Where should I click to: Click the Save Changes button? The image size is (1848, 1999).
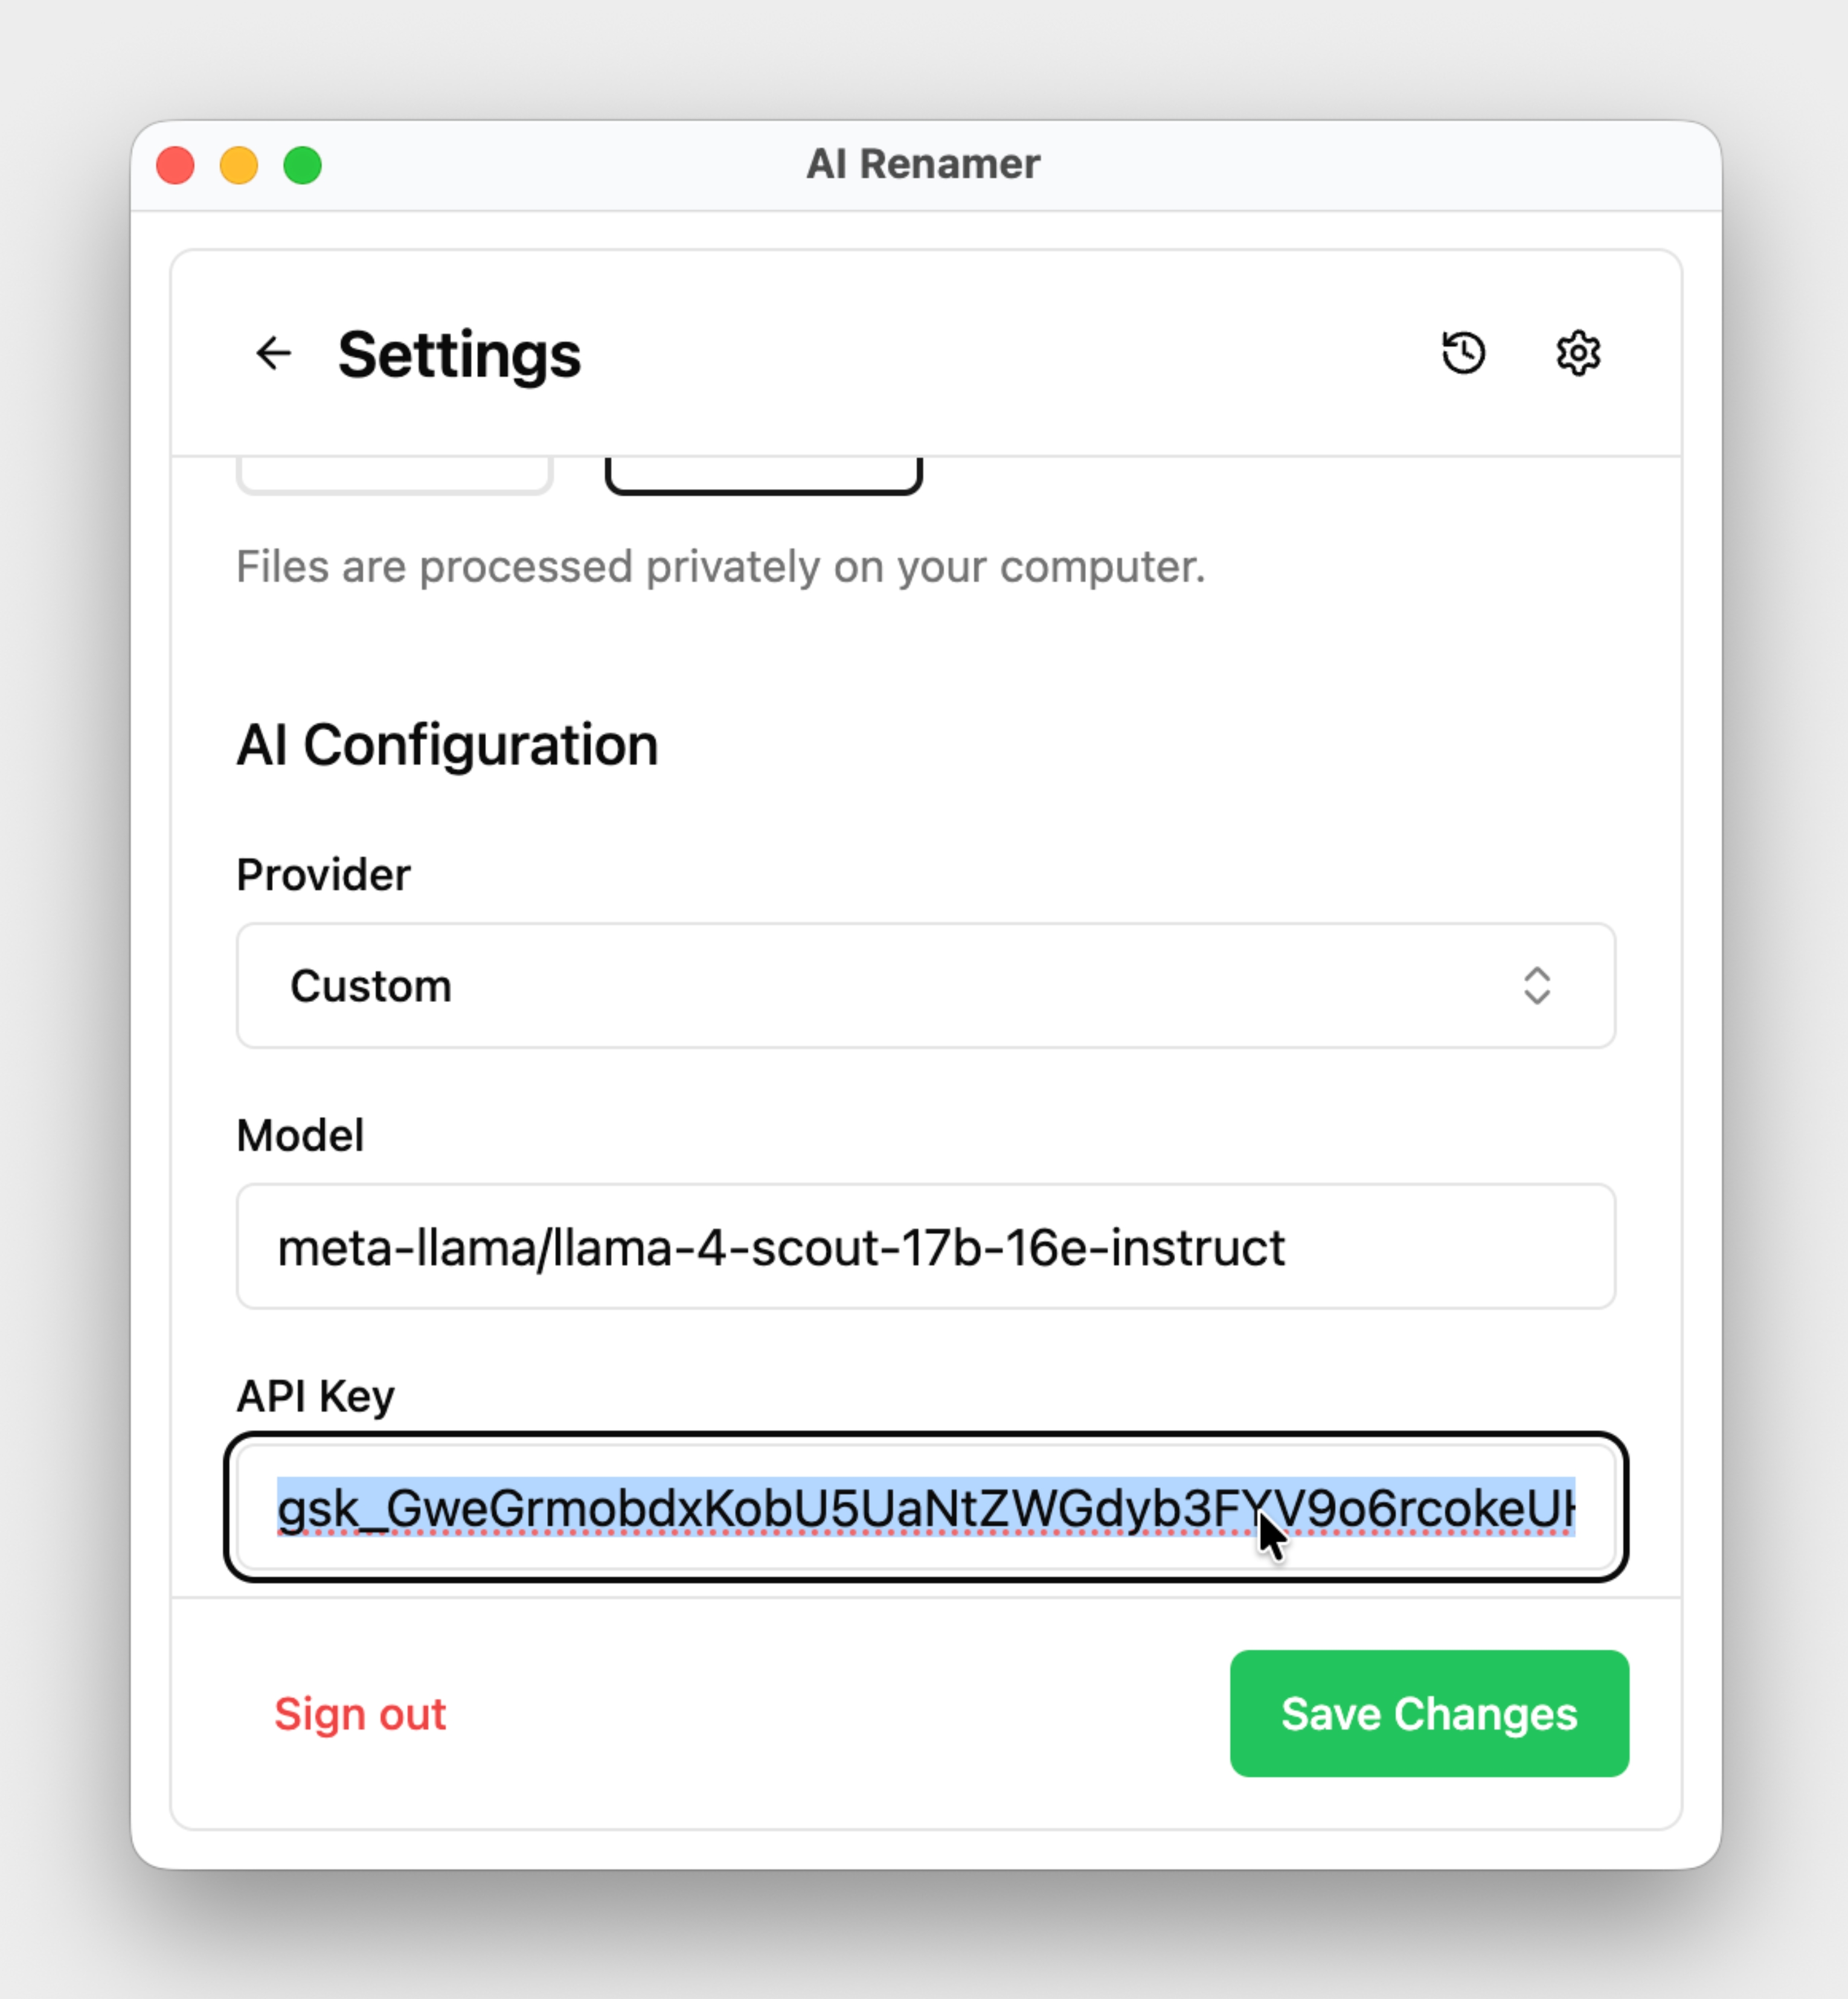1428,1713
